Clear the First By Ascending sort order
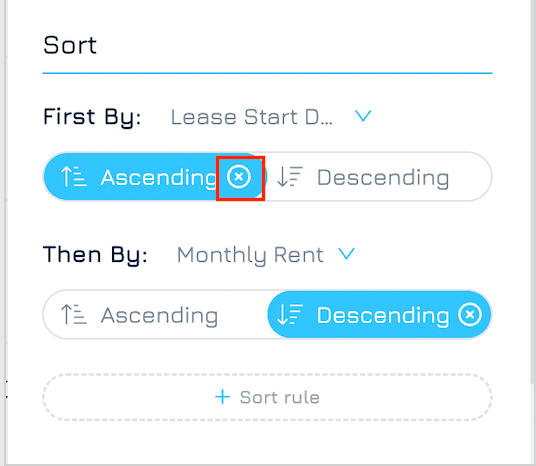The height and width of the screenshot is (466, 536). (239, 177)
